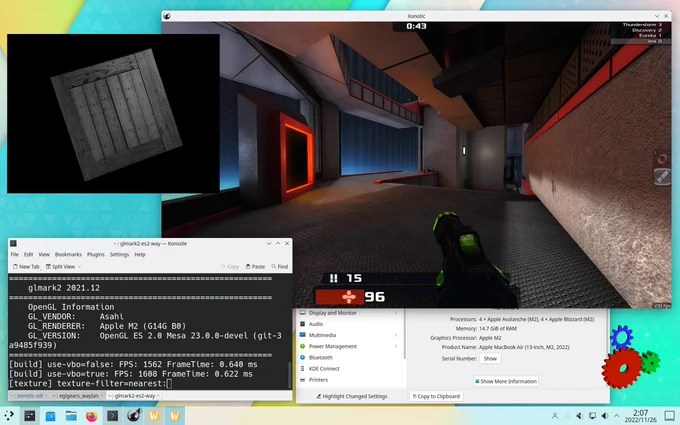The width and height of the screenshot is (680, 425).
Task: Click the display icon in system tray
Action: tap(592, 416)
